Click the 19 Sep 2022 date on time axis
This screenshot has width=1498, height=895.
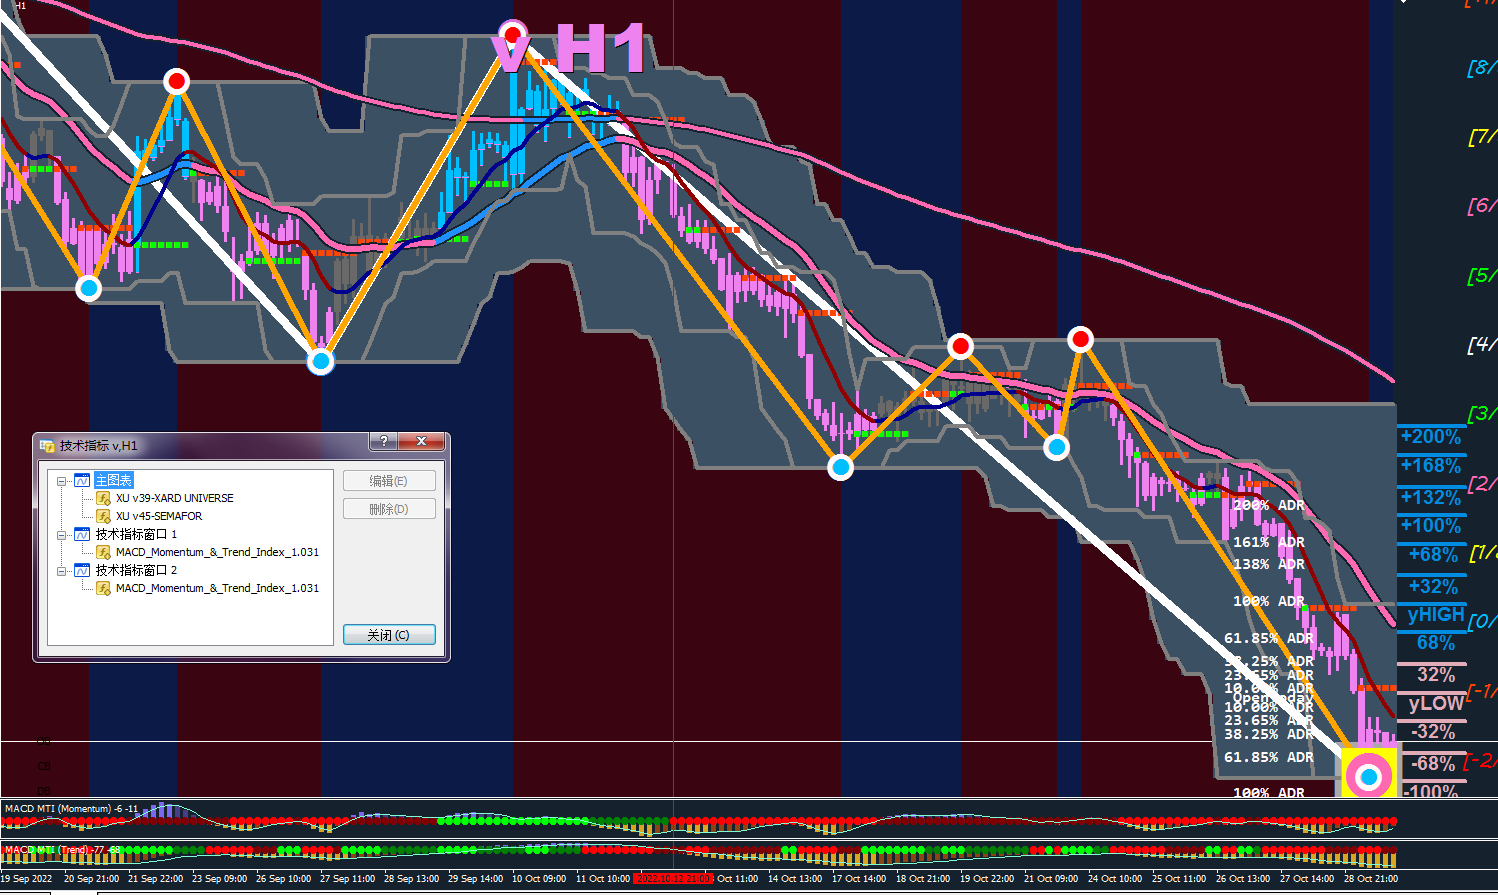coord(27,879)
